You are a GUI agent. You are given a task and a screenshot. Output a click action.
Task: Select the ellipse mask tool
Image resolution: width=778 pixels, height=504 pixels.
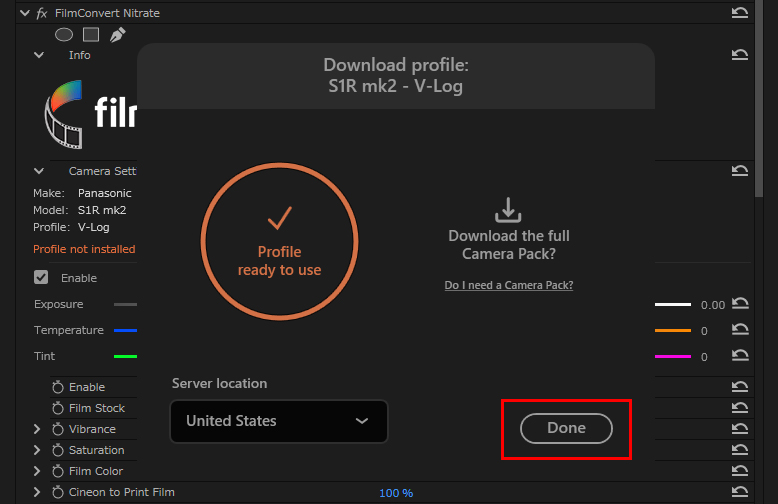coord(64,35)
